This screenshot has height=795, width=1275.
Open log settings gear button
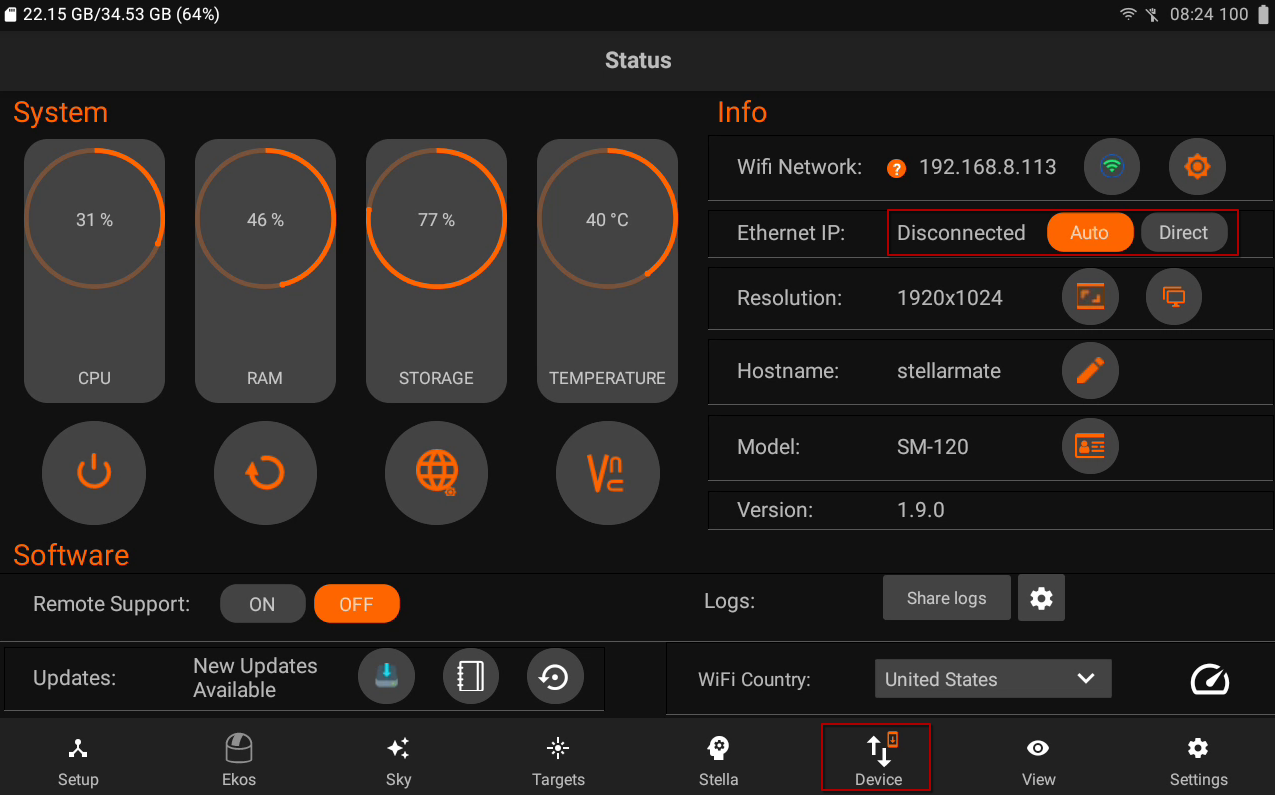pos(1041,598)
